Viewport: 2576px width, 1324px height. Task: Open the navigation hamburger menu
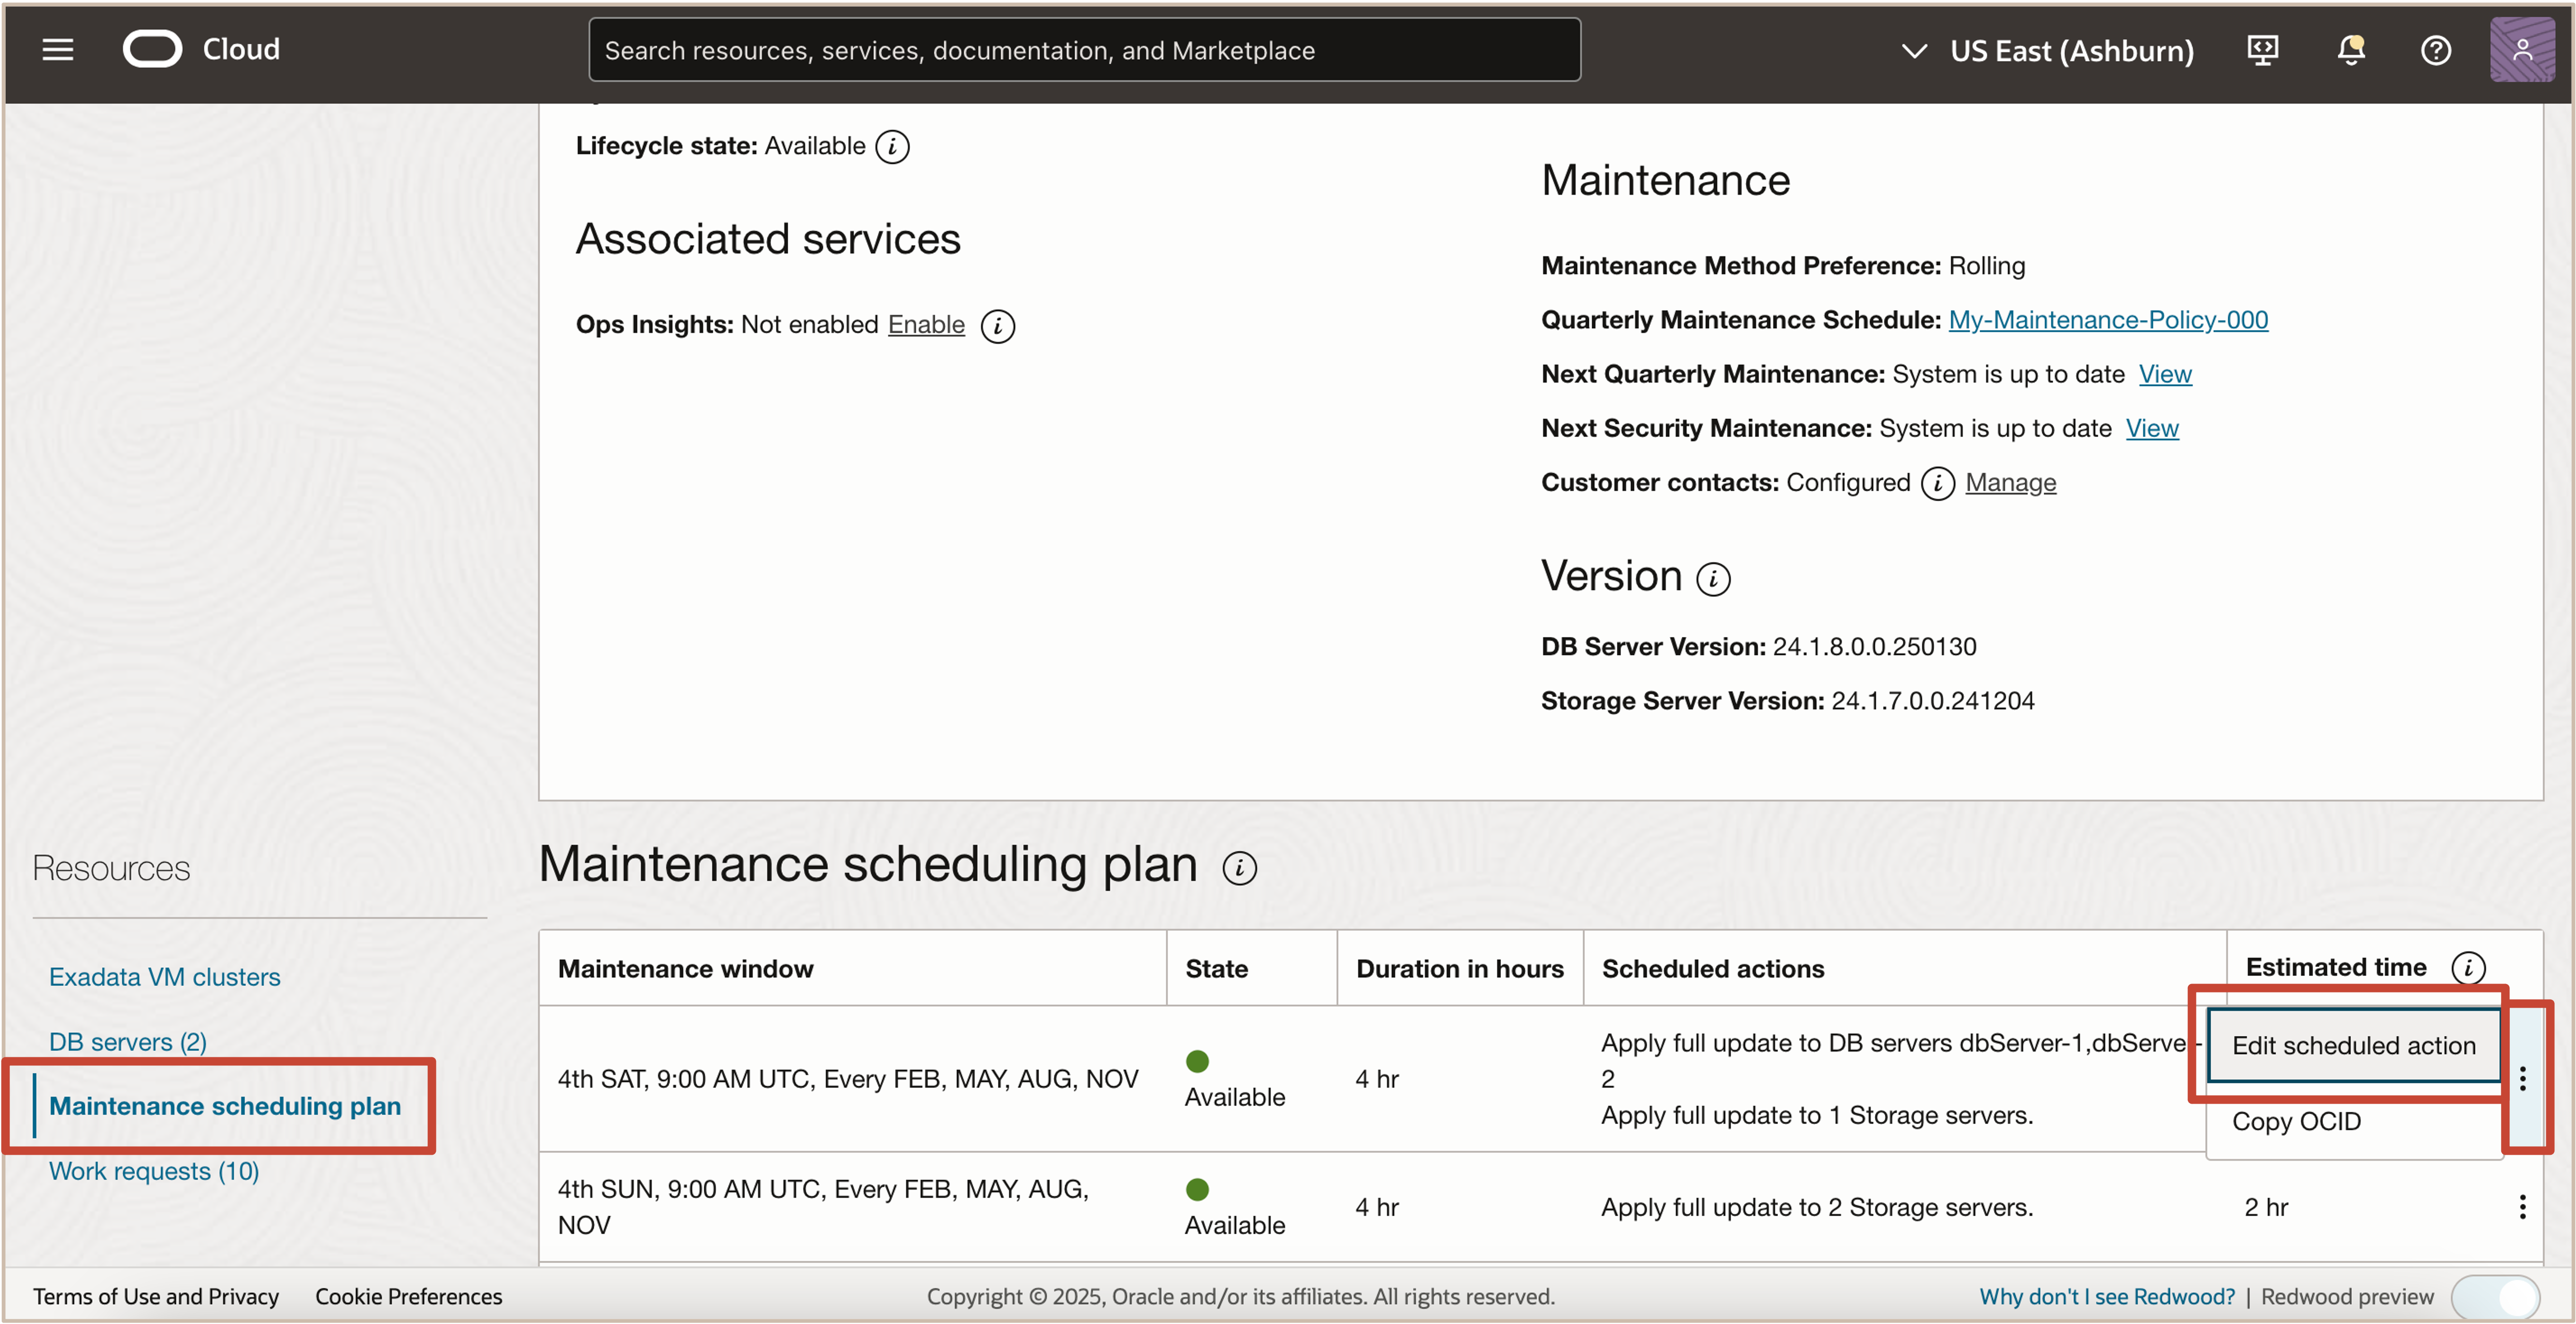[x=57, y=49]
